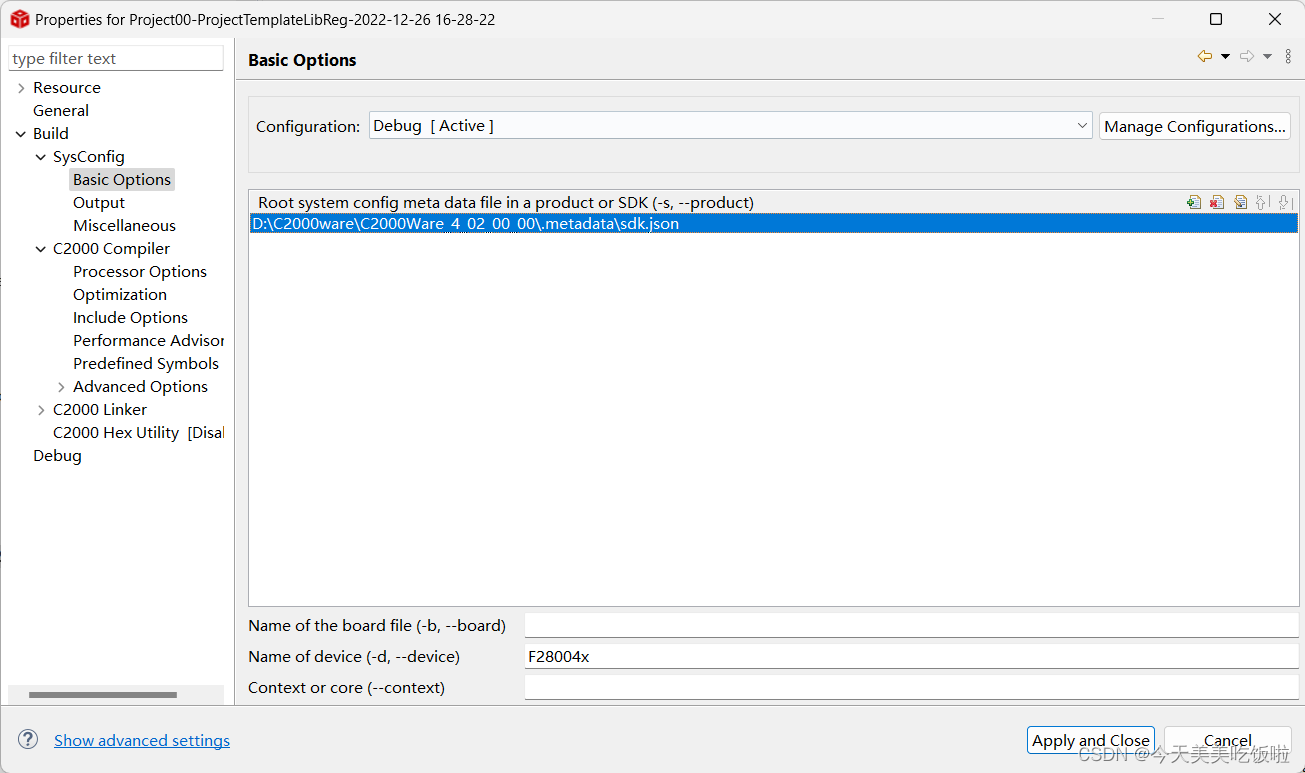The width and height of the screenshot is (1305, 773).
Task: Select Performance Advisor
Action: click(x=148, y=341)
